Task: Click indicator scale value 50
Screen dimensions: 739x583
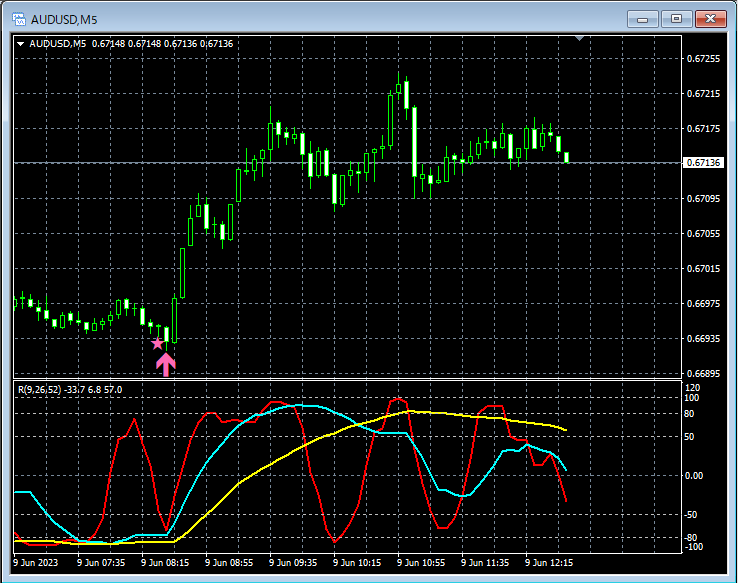Action: coord(689,437)
